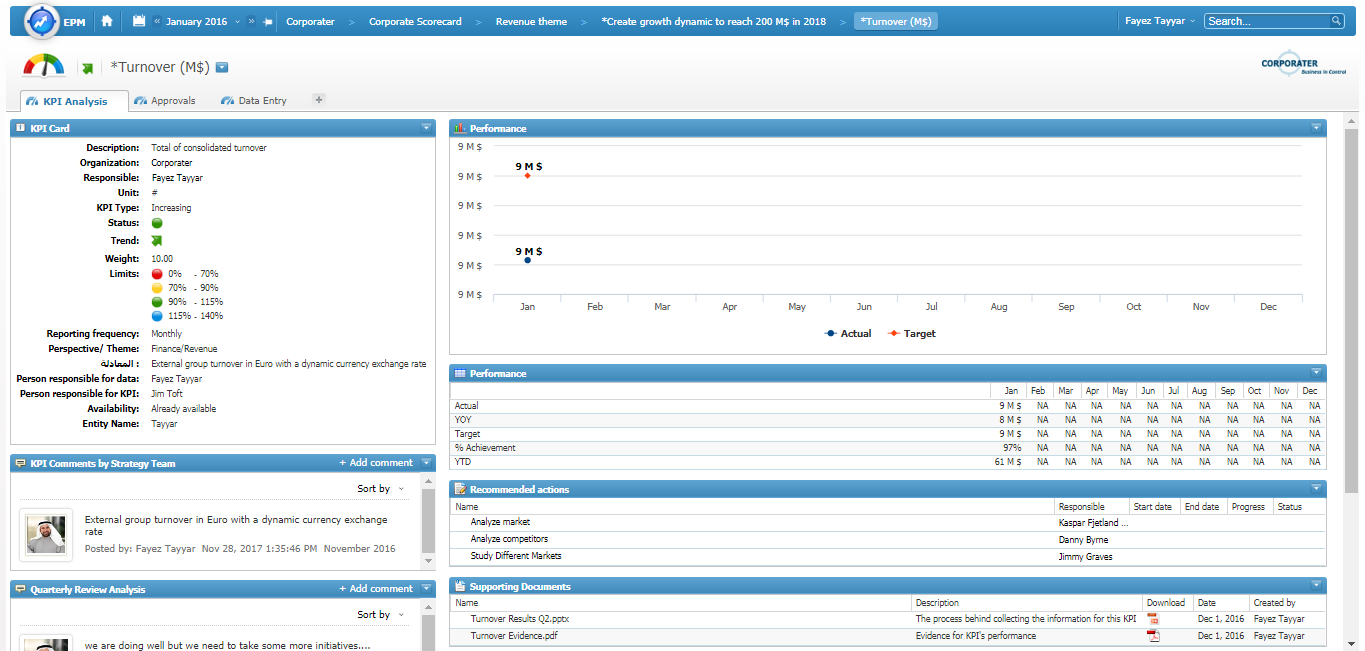Screen dimensions: 1365x651
Task: Click the green Status indicator
Action: click(157, 223)
